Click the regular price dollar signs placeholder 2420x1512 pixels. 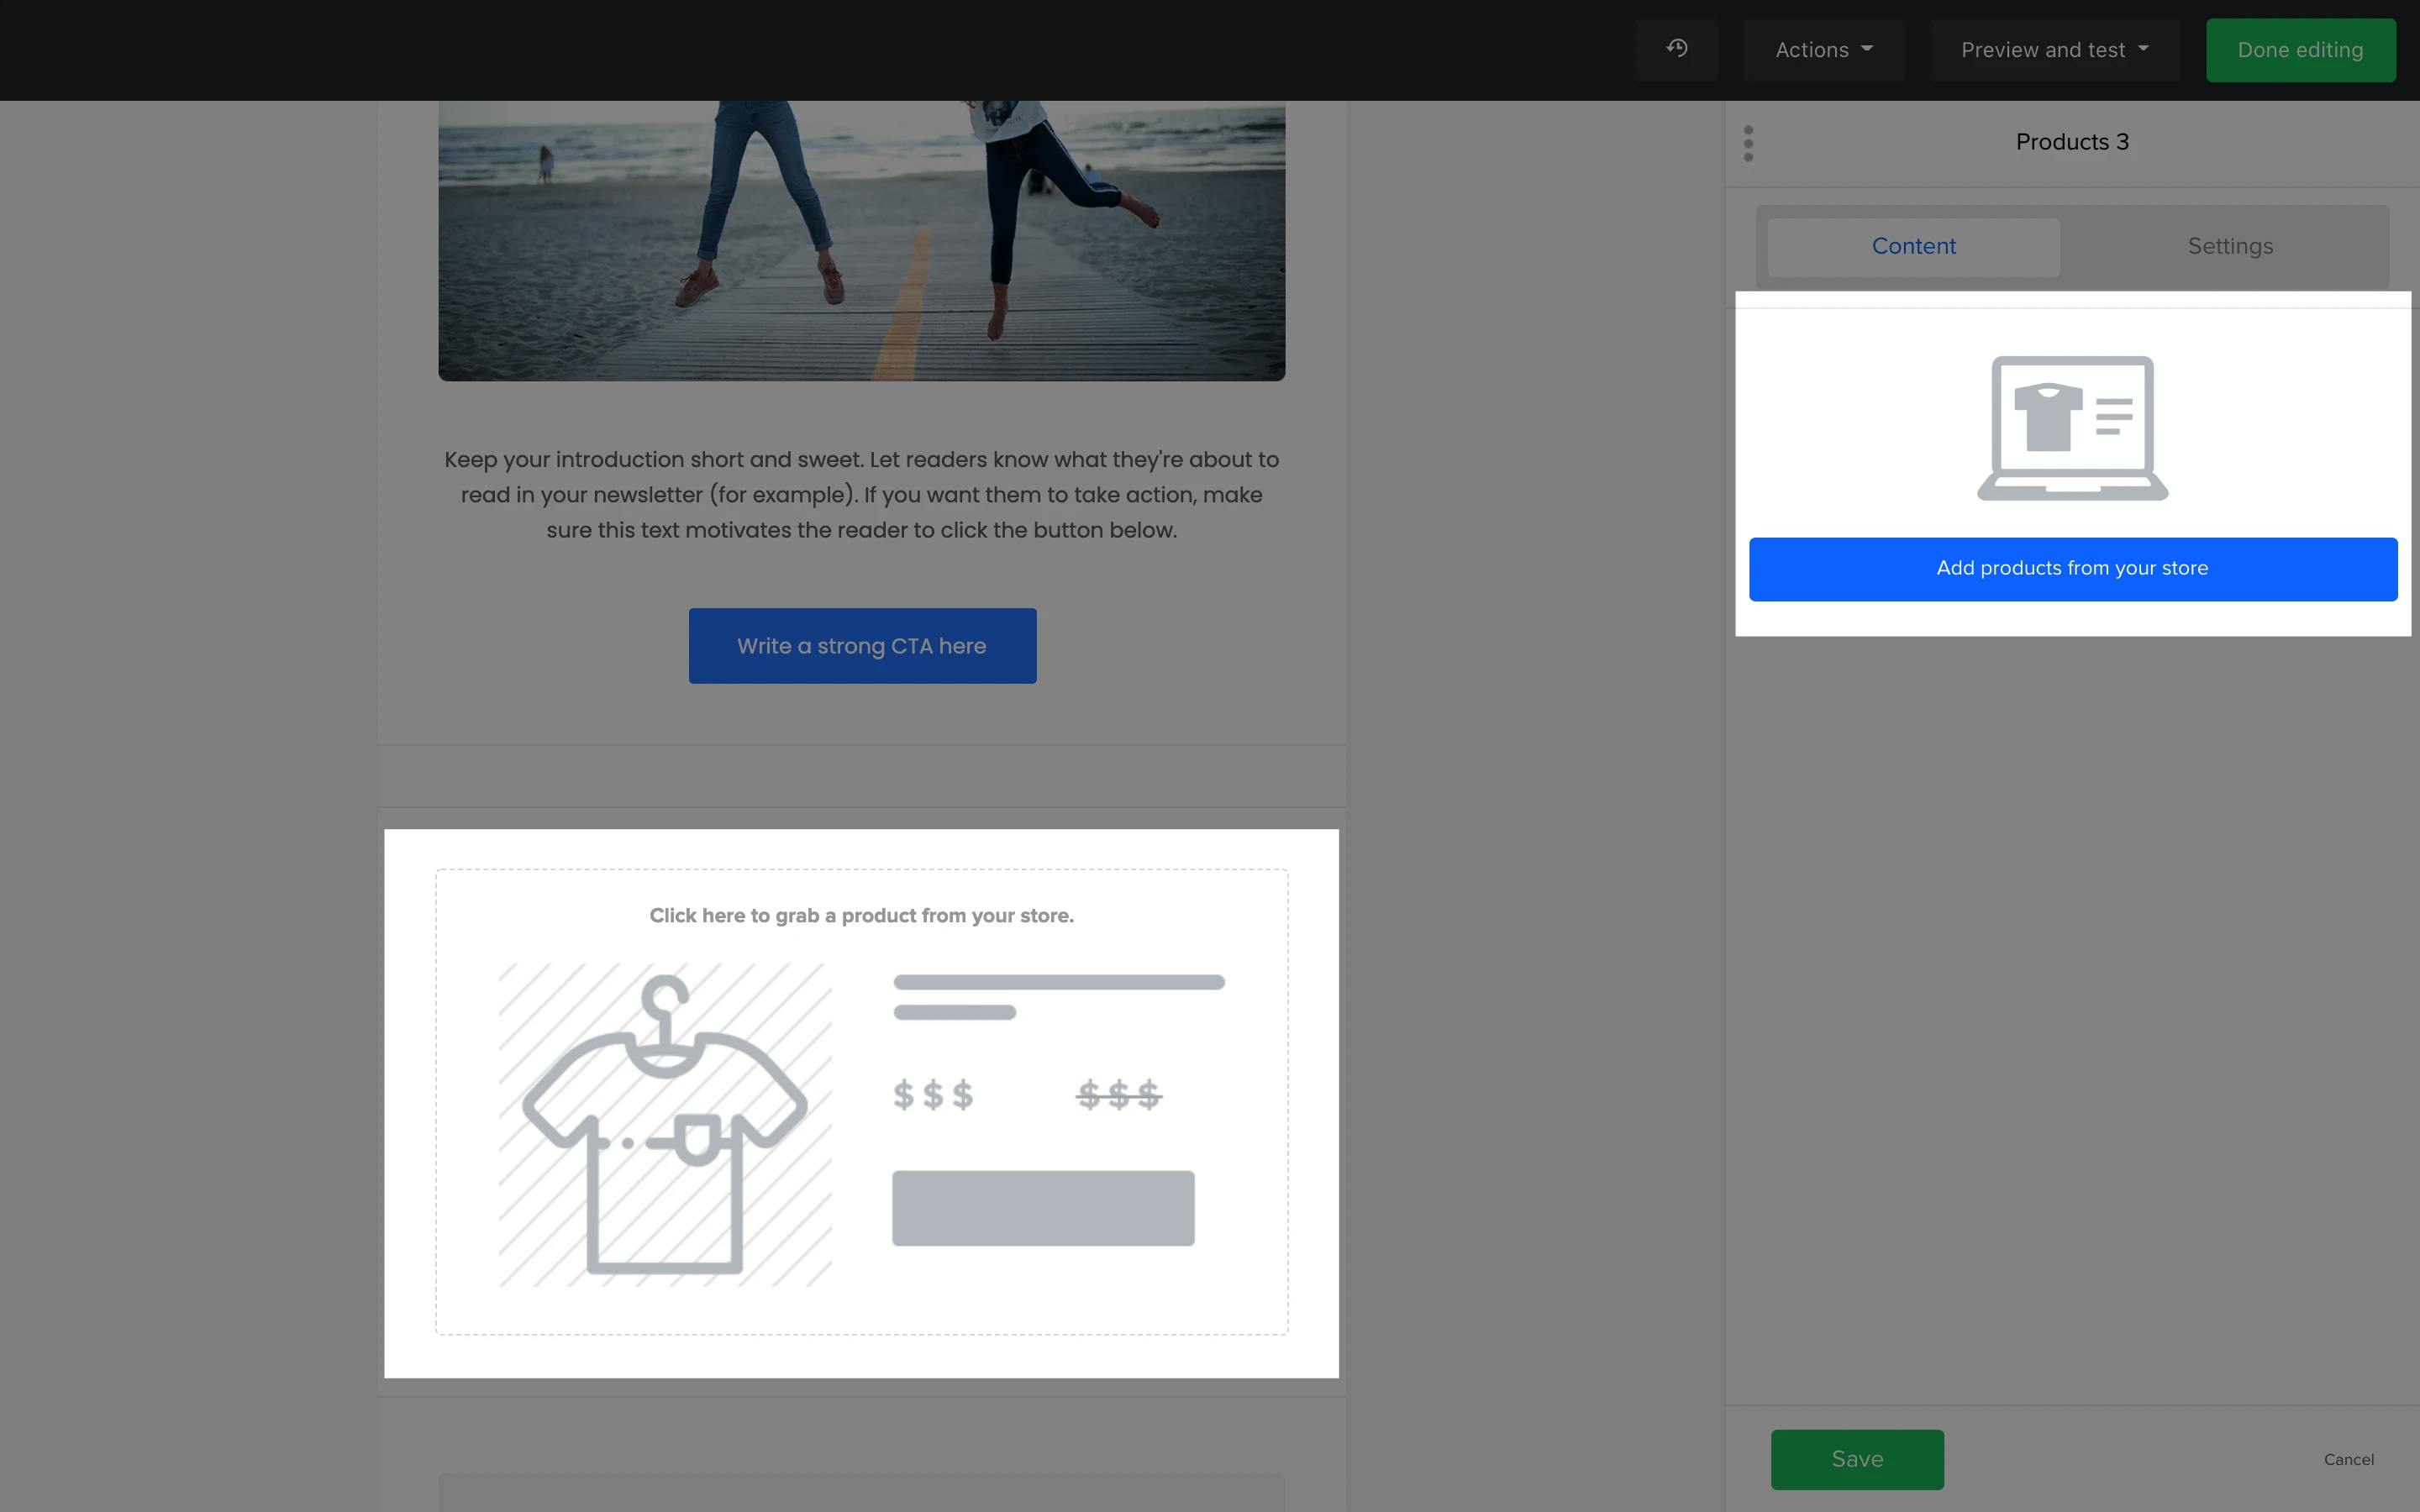click(932, 1095)
